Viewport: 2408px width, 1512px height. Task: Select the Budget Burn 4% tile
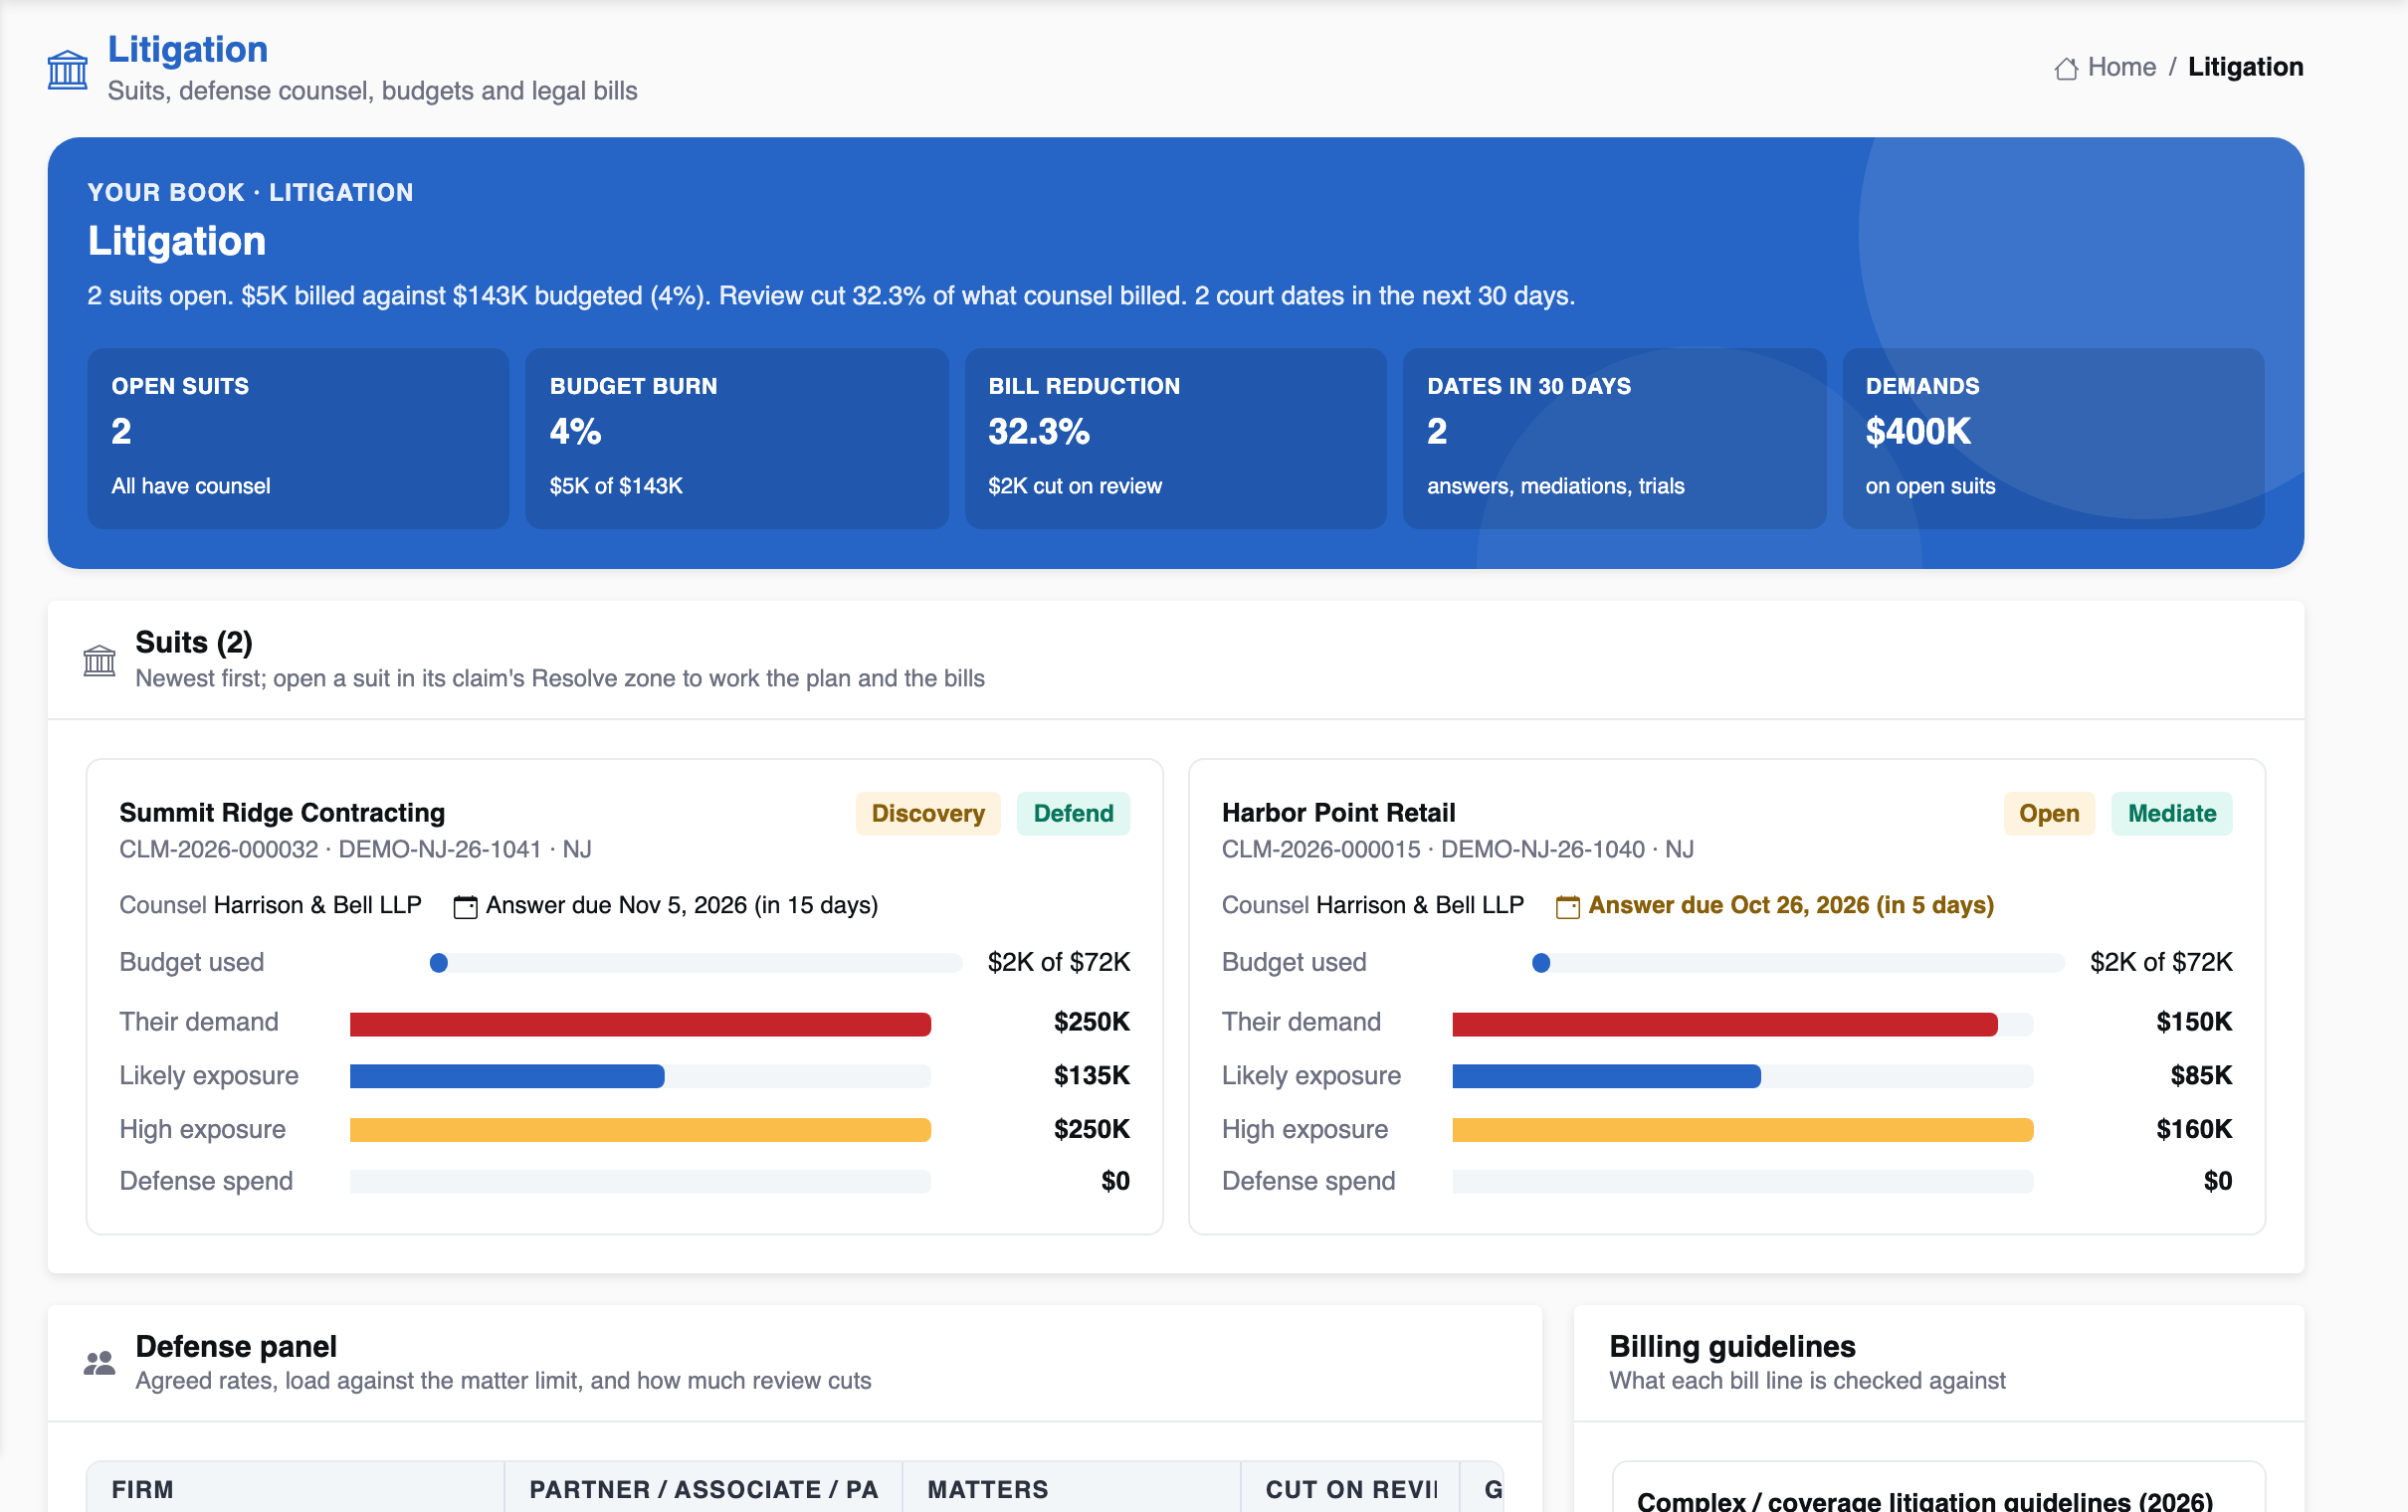click(736, 438)
